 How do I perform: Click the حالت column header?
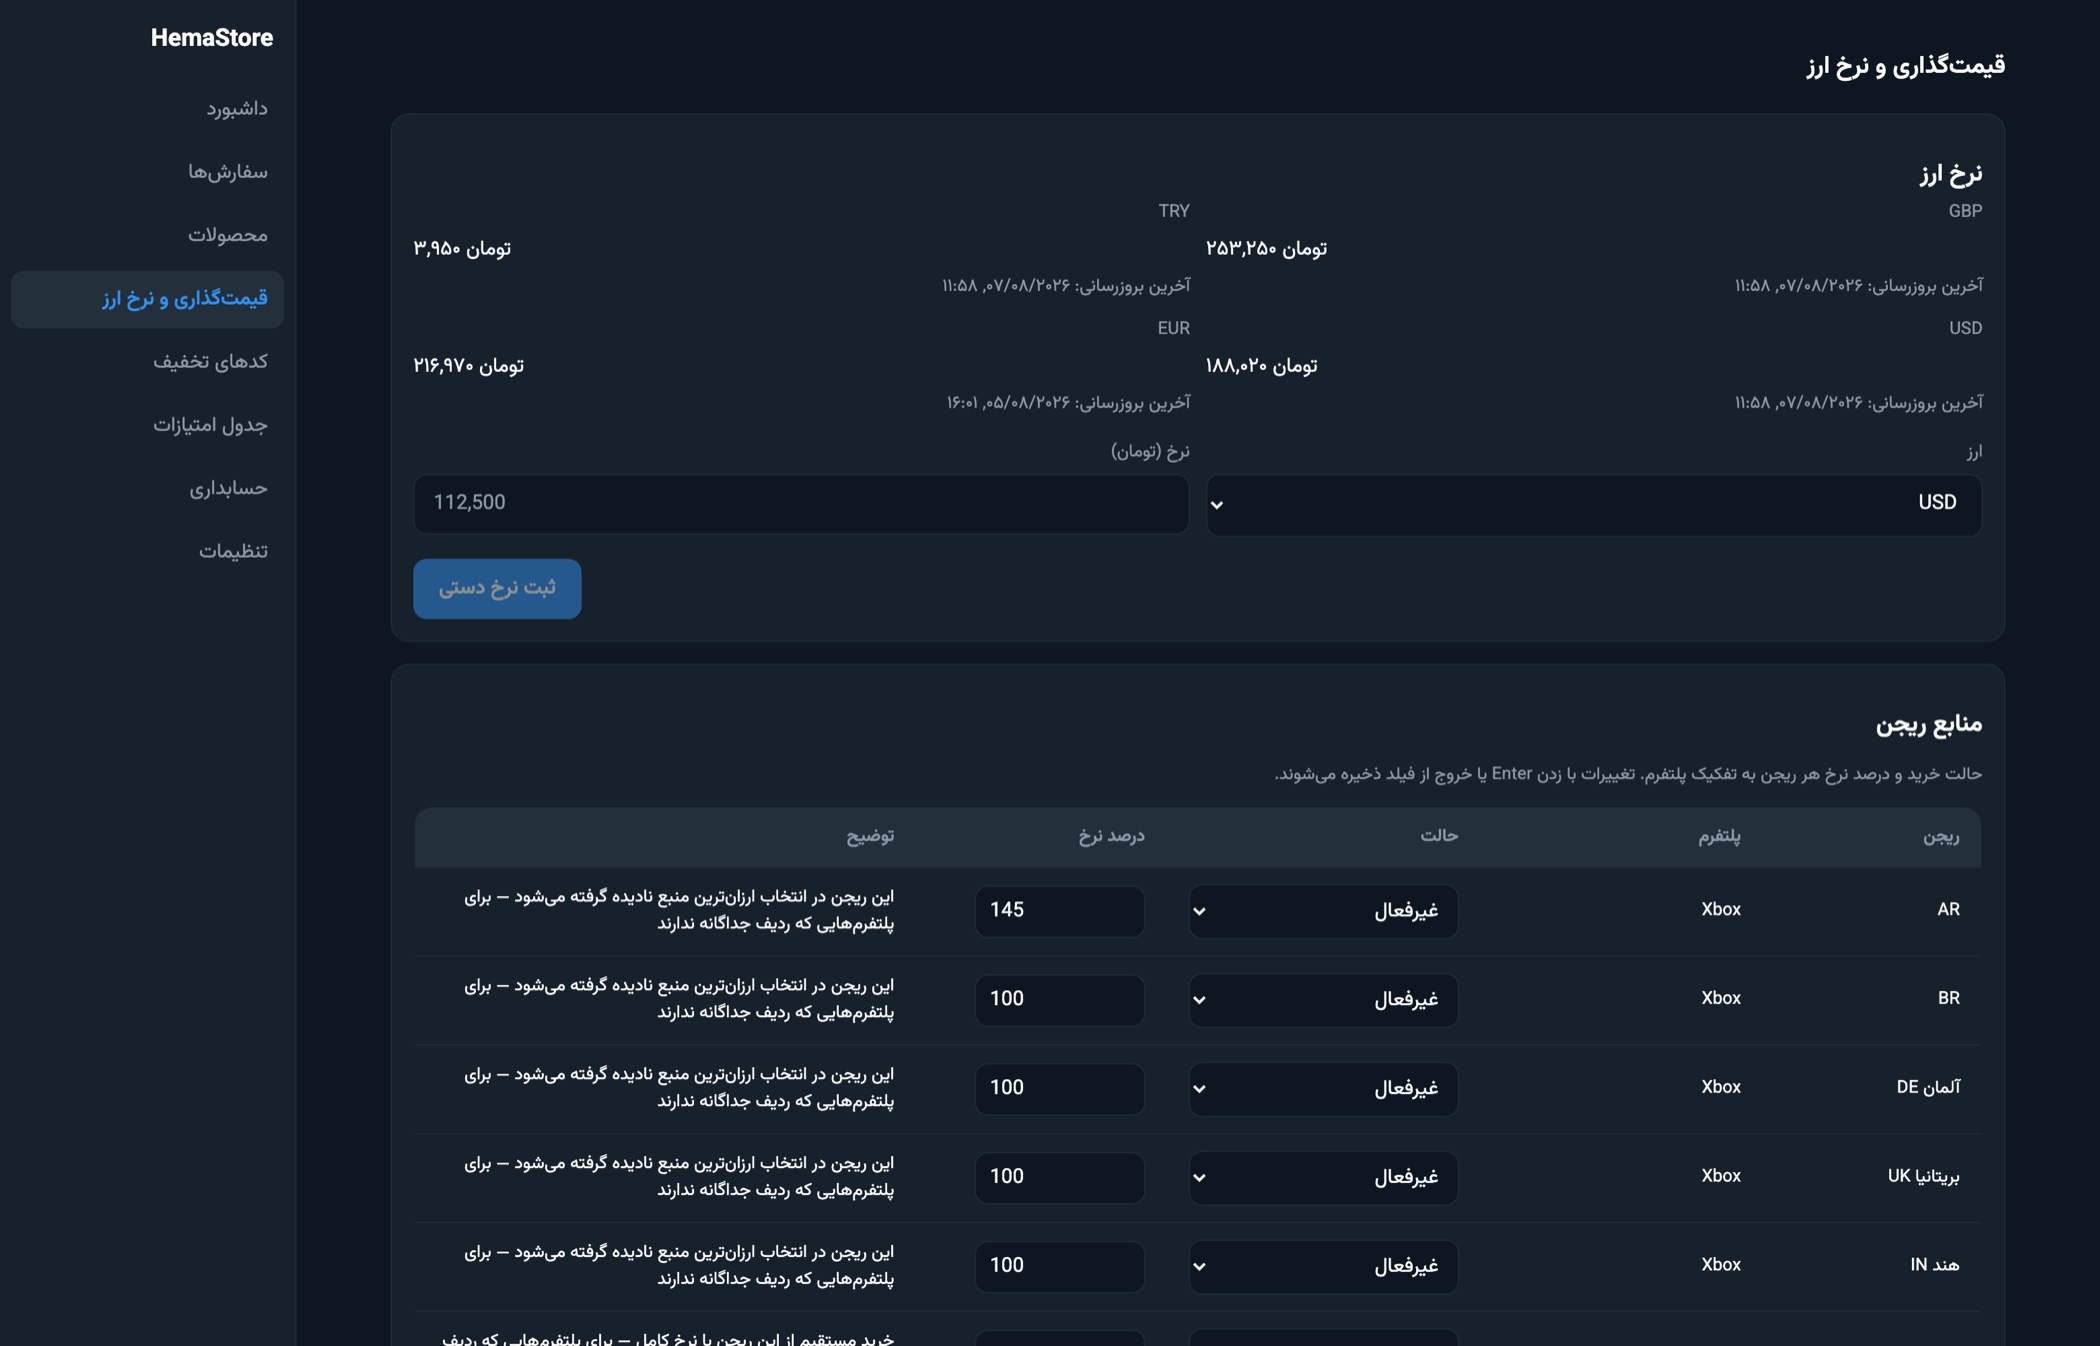point(1439,836)
